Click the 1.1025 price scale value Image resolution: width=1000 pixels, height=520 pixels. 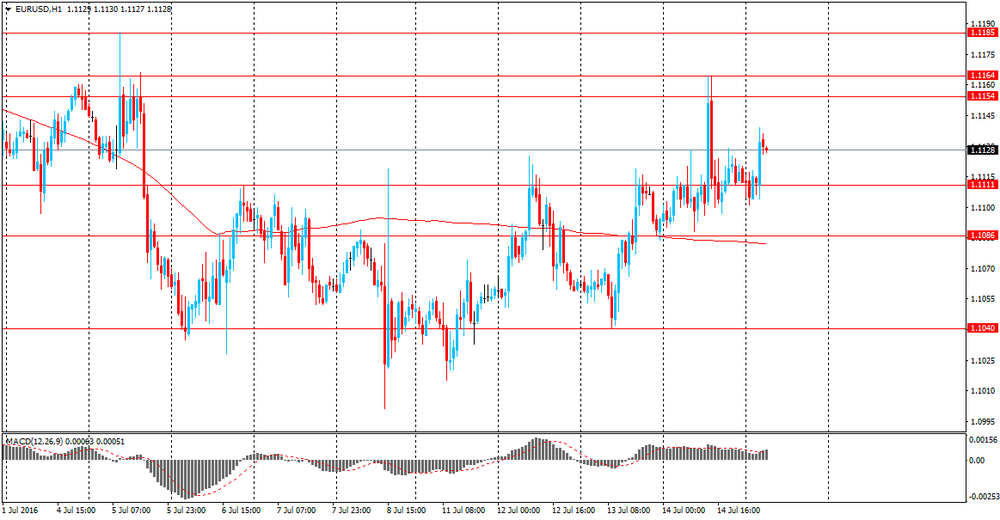point(984,360)
